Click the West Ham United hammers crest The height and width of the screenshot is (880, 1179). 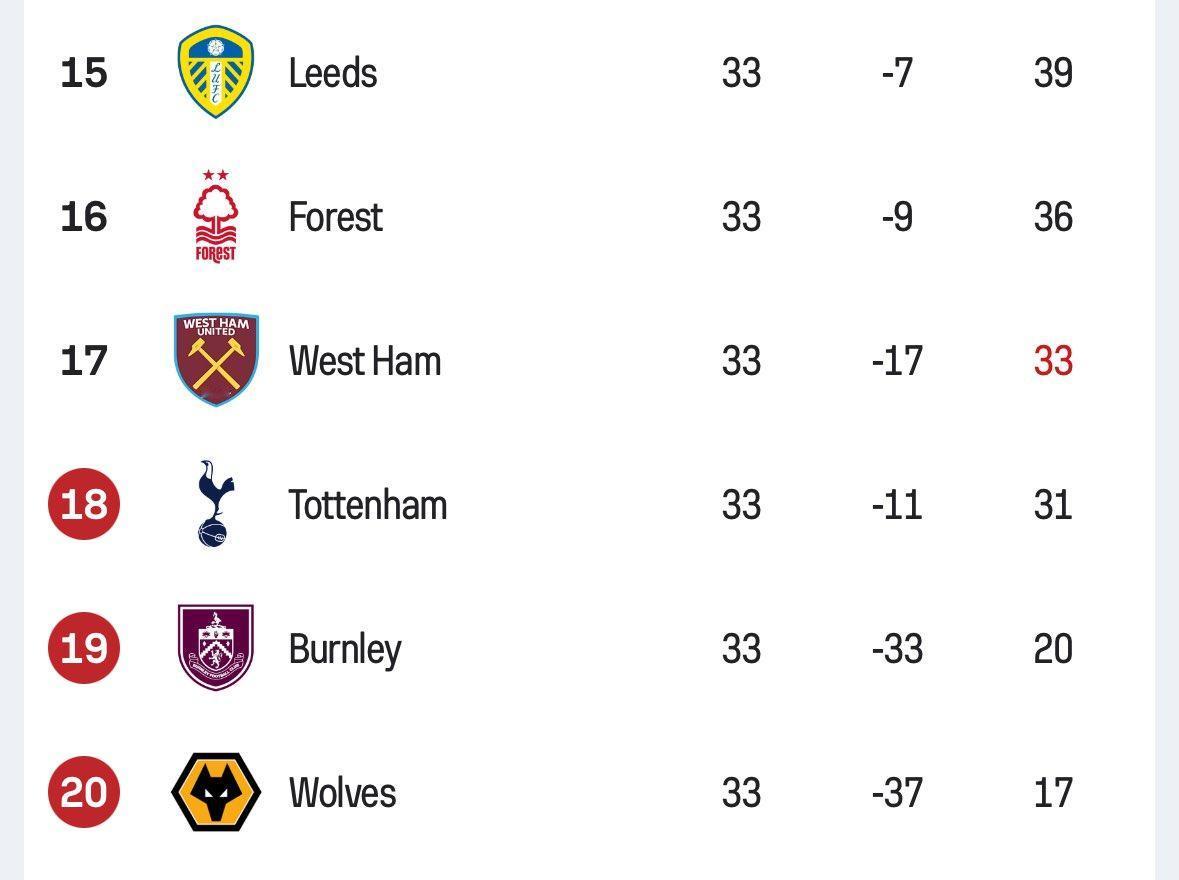click(x=216, y=360)
